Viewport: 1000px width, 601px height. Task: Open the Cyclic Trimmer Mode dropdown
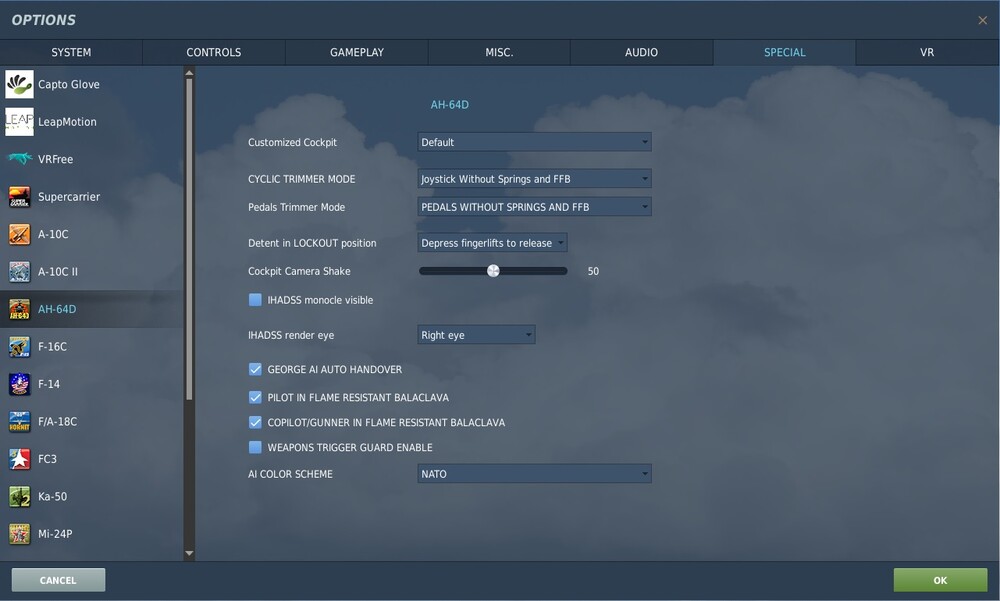pos(534,179)
